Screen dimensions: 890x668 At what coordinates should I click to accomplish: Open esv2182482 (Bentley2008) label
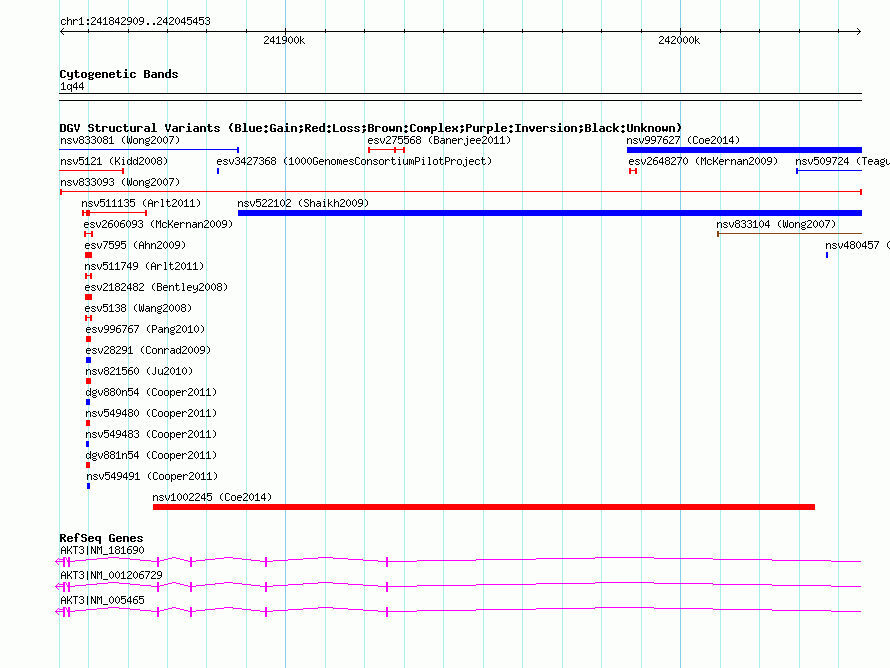pos(156,287)
